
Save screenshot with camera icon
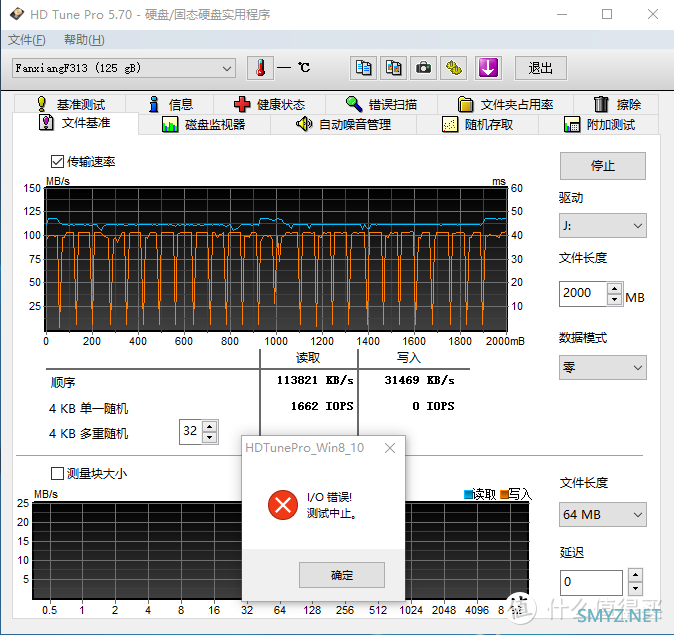(423, 68)
